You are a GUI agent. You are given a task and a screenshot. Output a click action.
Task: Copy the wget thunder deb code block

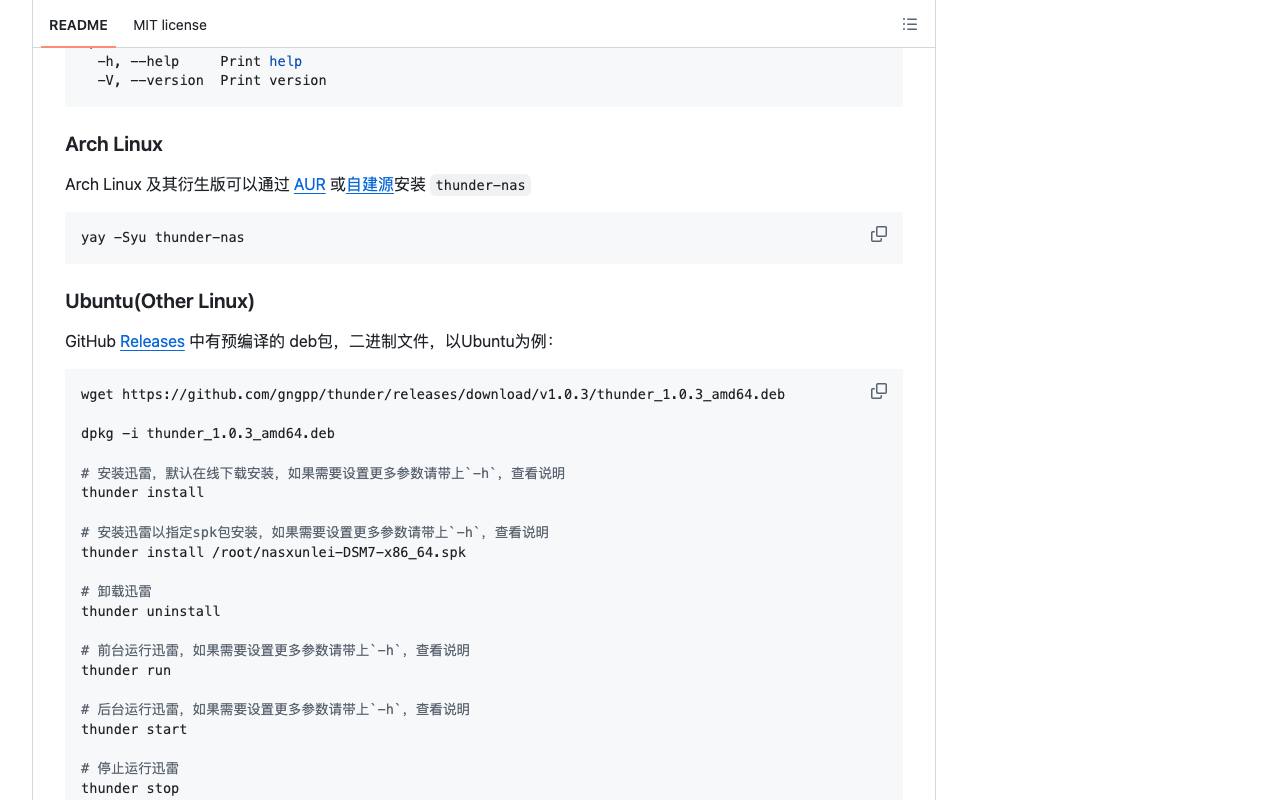[879, 391]
